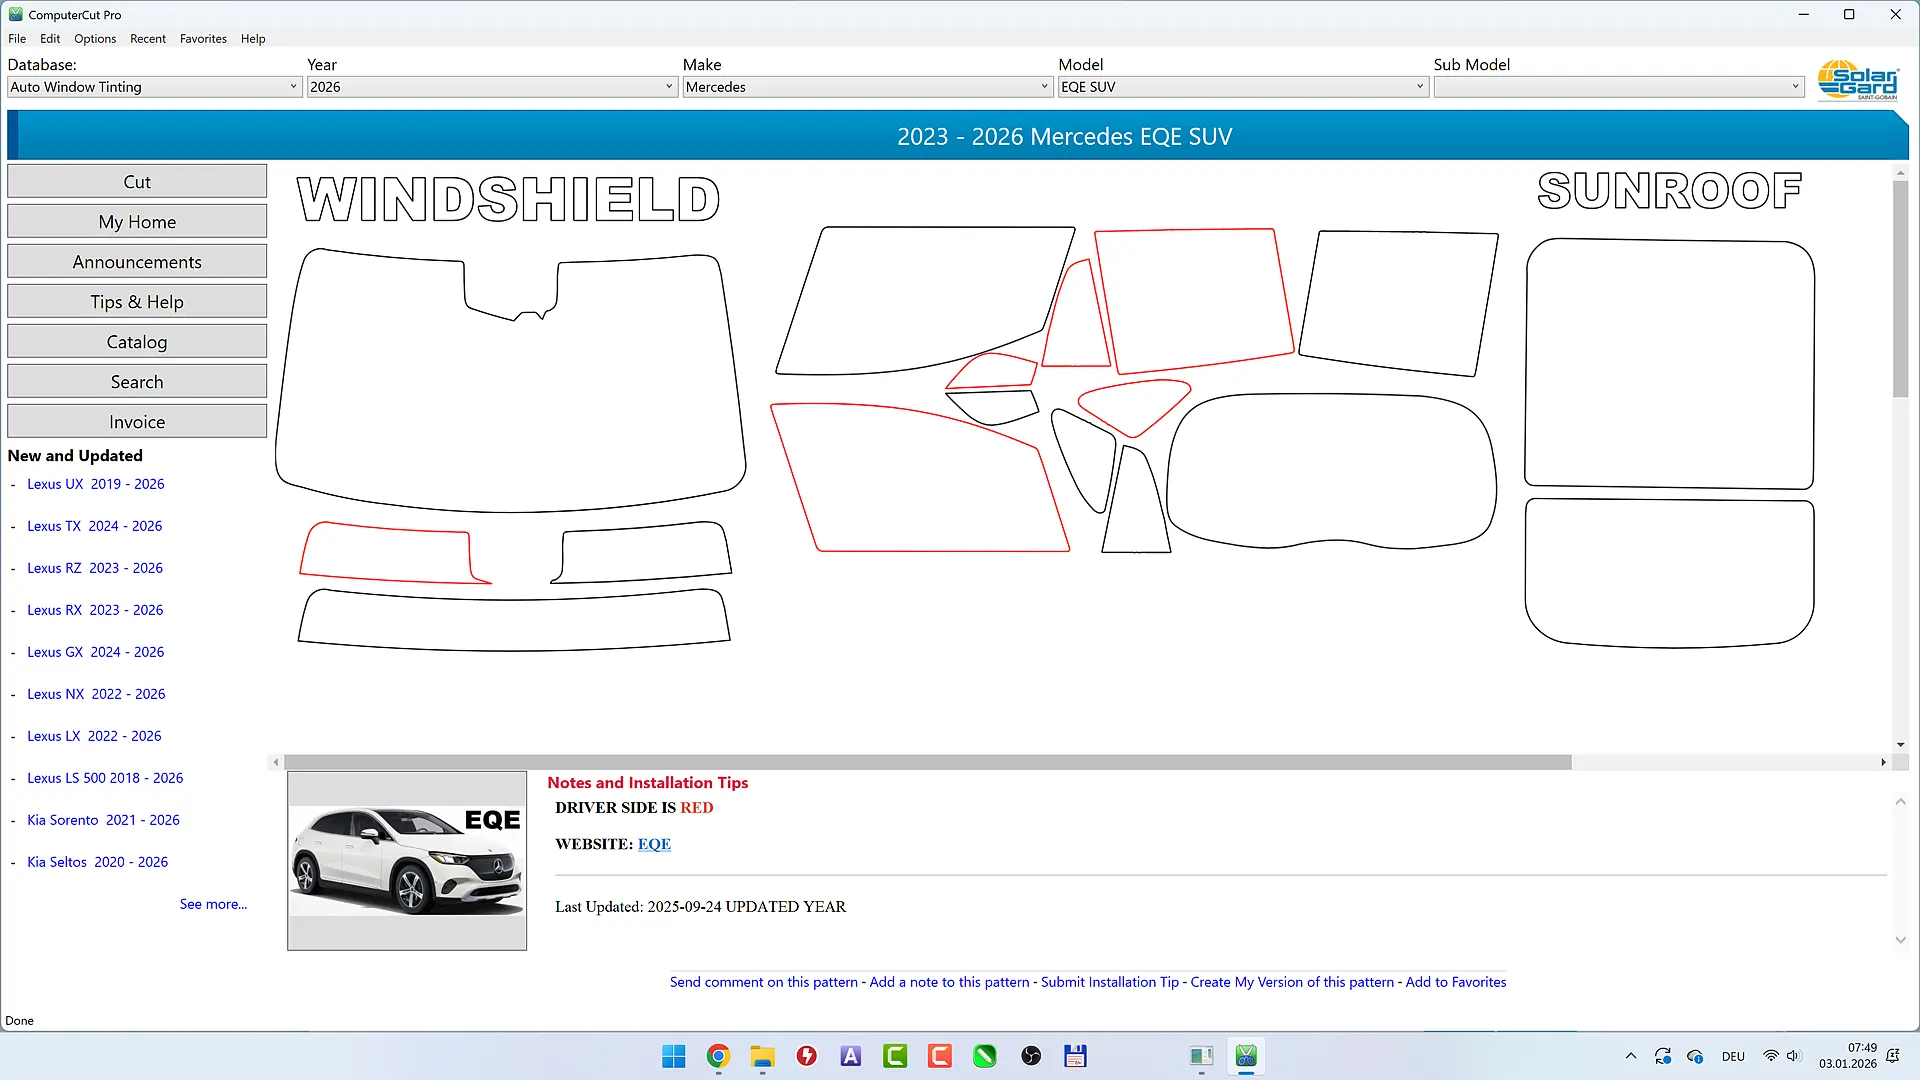Select the upper sunroof pattern piece

point(1669,364)
